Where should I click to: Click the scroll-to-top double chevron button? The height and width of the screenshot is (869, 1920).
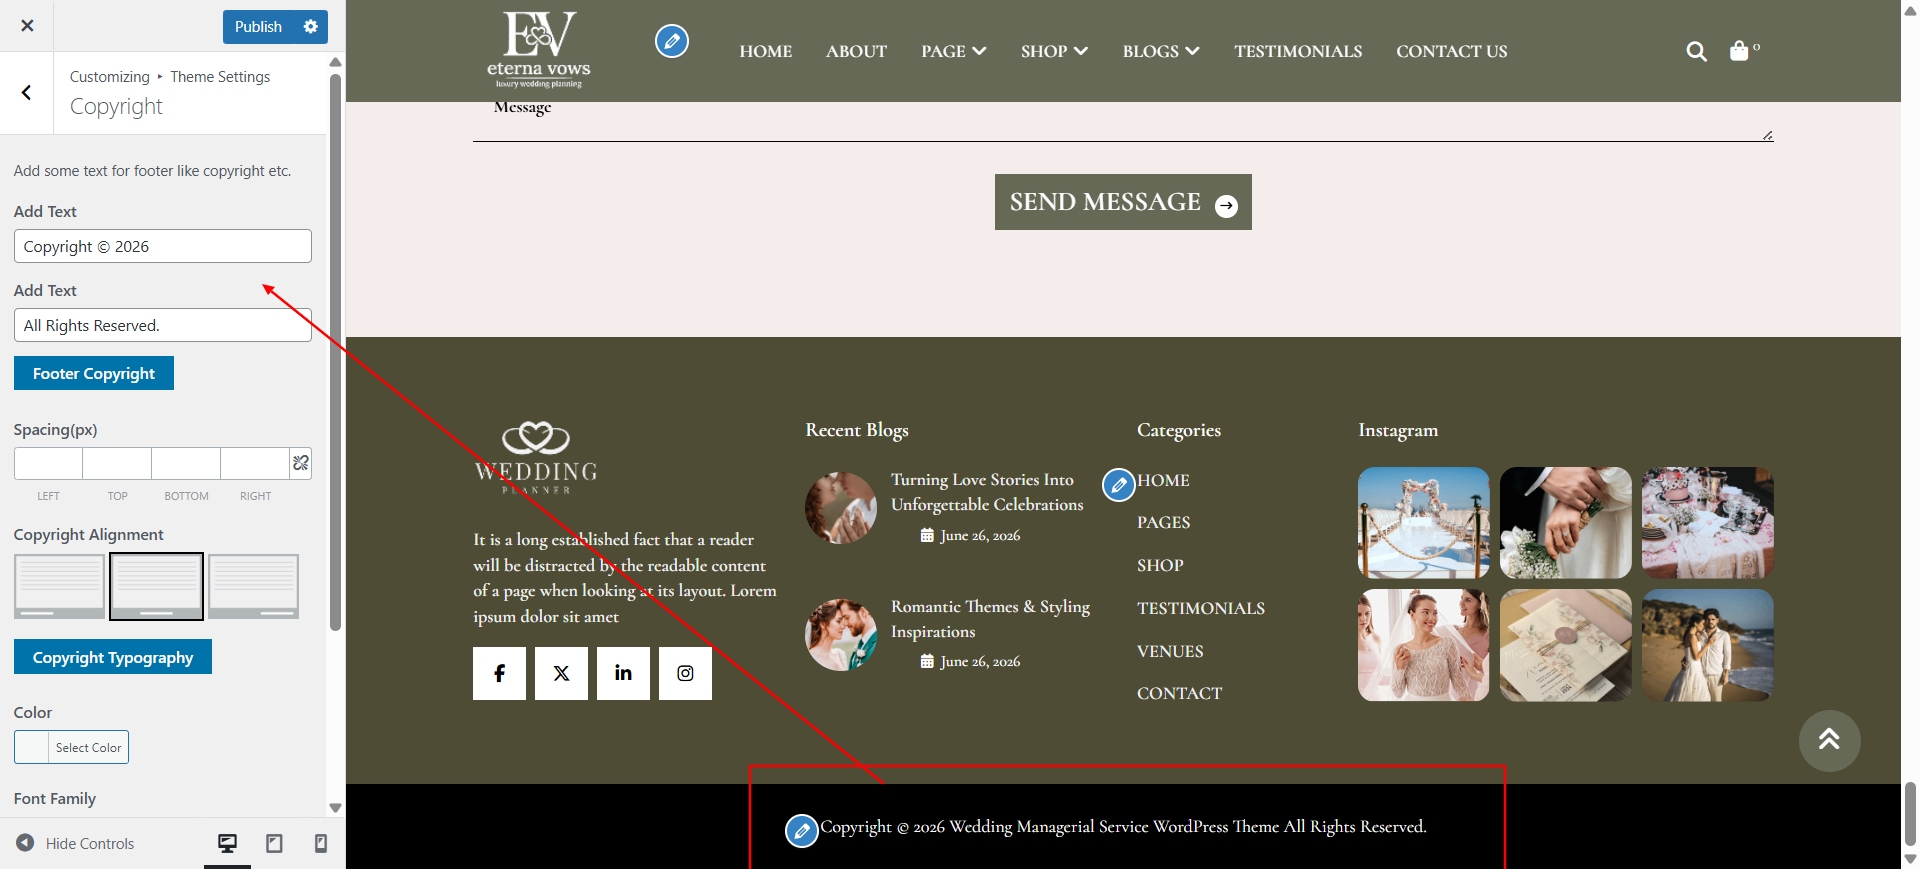(1829, 740)
